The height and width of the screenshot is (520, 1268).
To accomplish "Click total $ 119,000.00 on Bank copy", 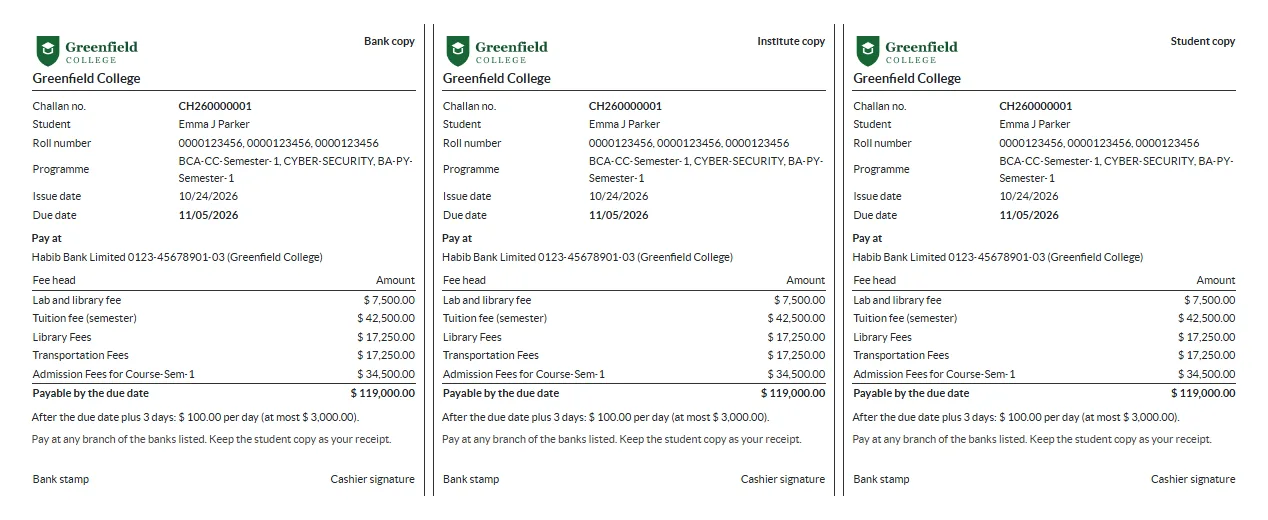I will [x=383, y=393].
